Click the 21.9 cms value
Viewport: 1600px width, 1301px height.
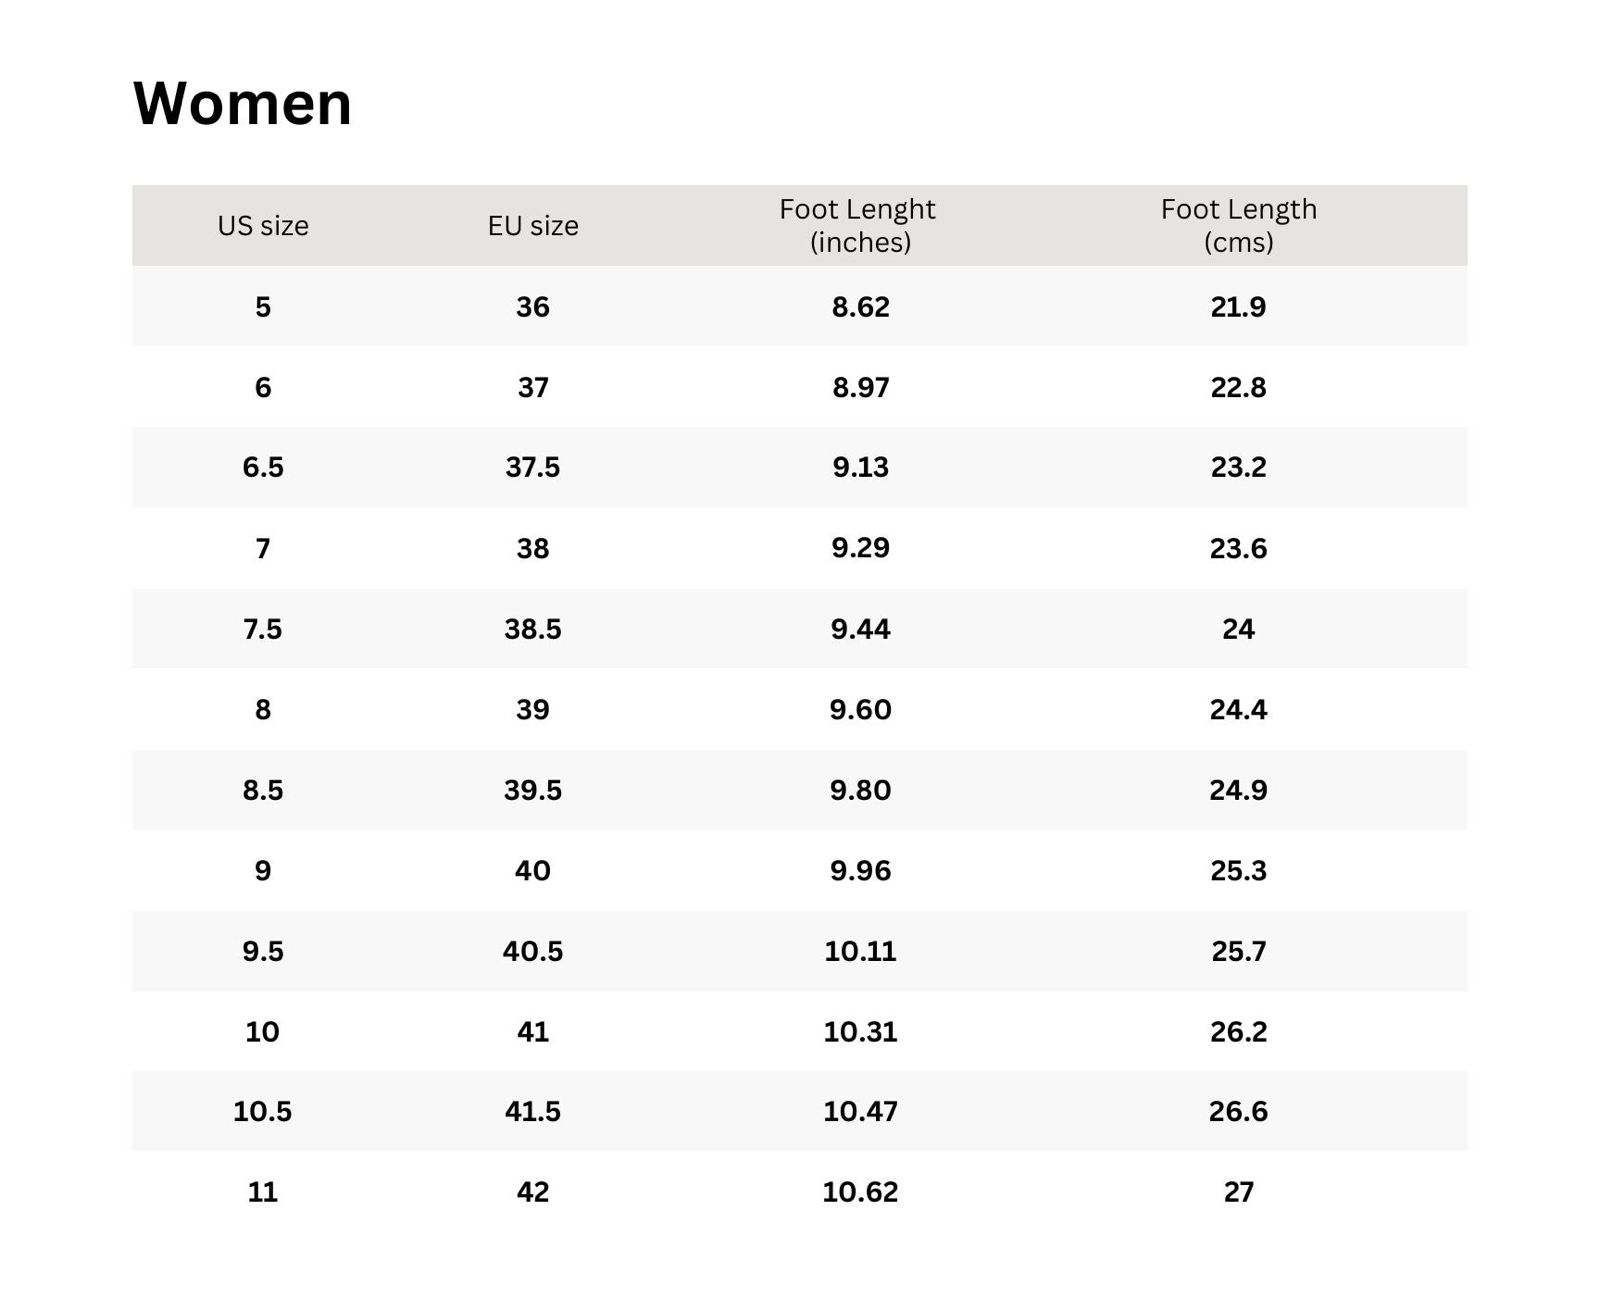click(1238, 307)
